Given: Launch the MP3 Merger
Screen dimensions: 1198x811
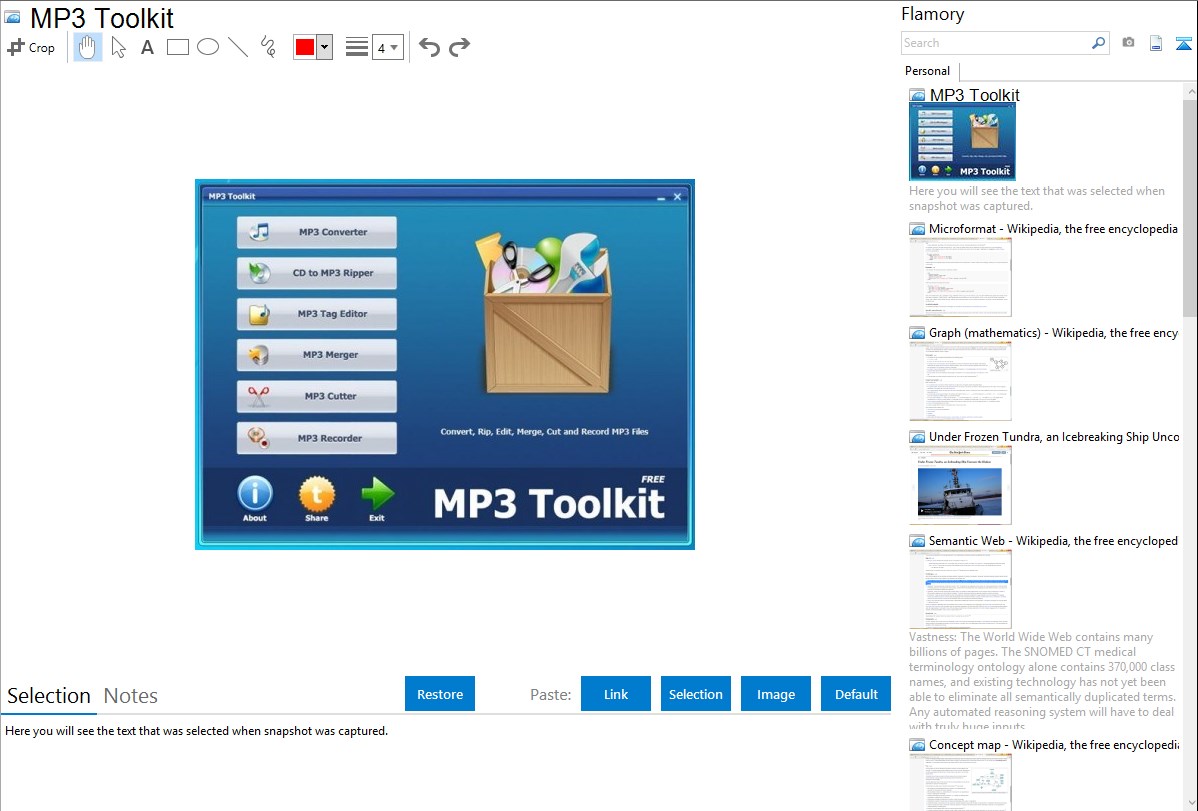Looking at the screenshot, I should 316,355.
